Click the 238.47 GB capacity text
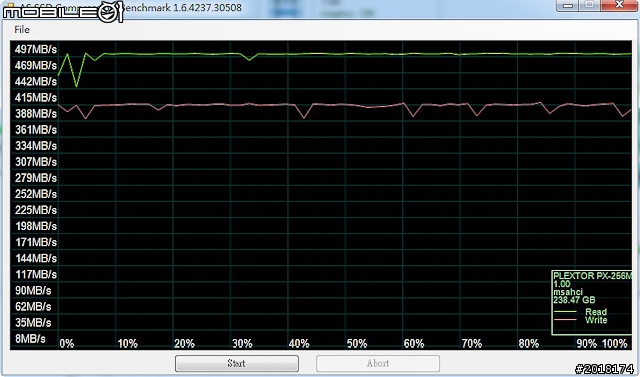Viewport: 640px width, 377px height. (x=574, y=300)
